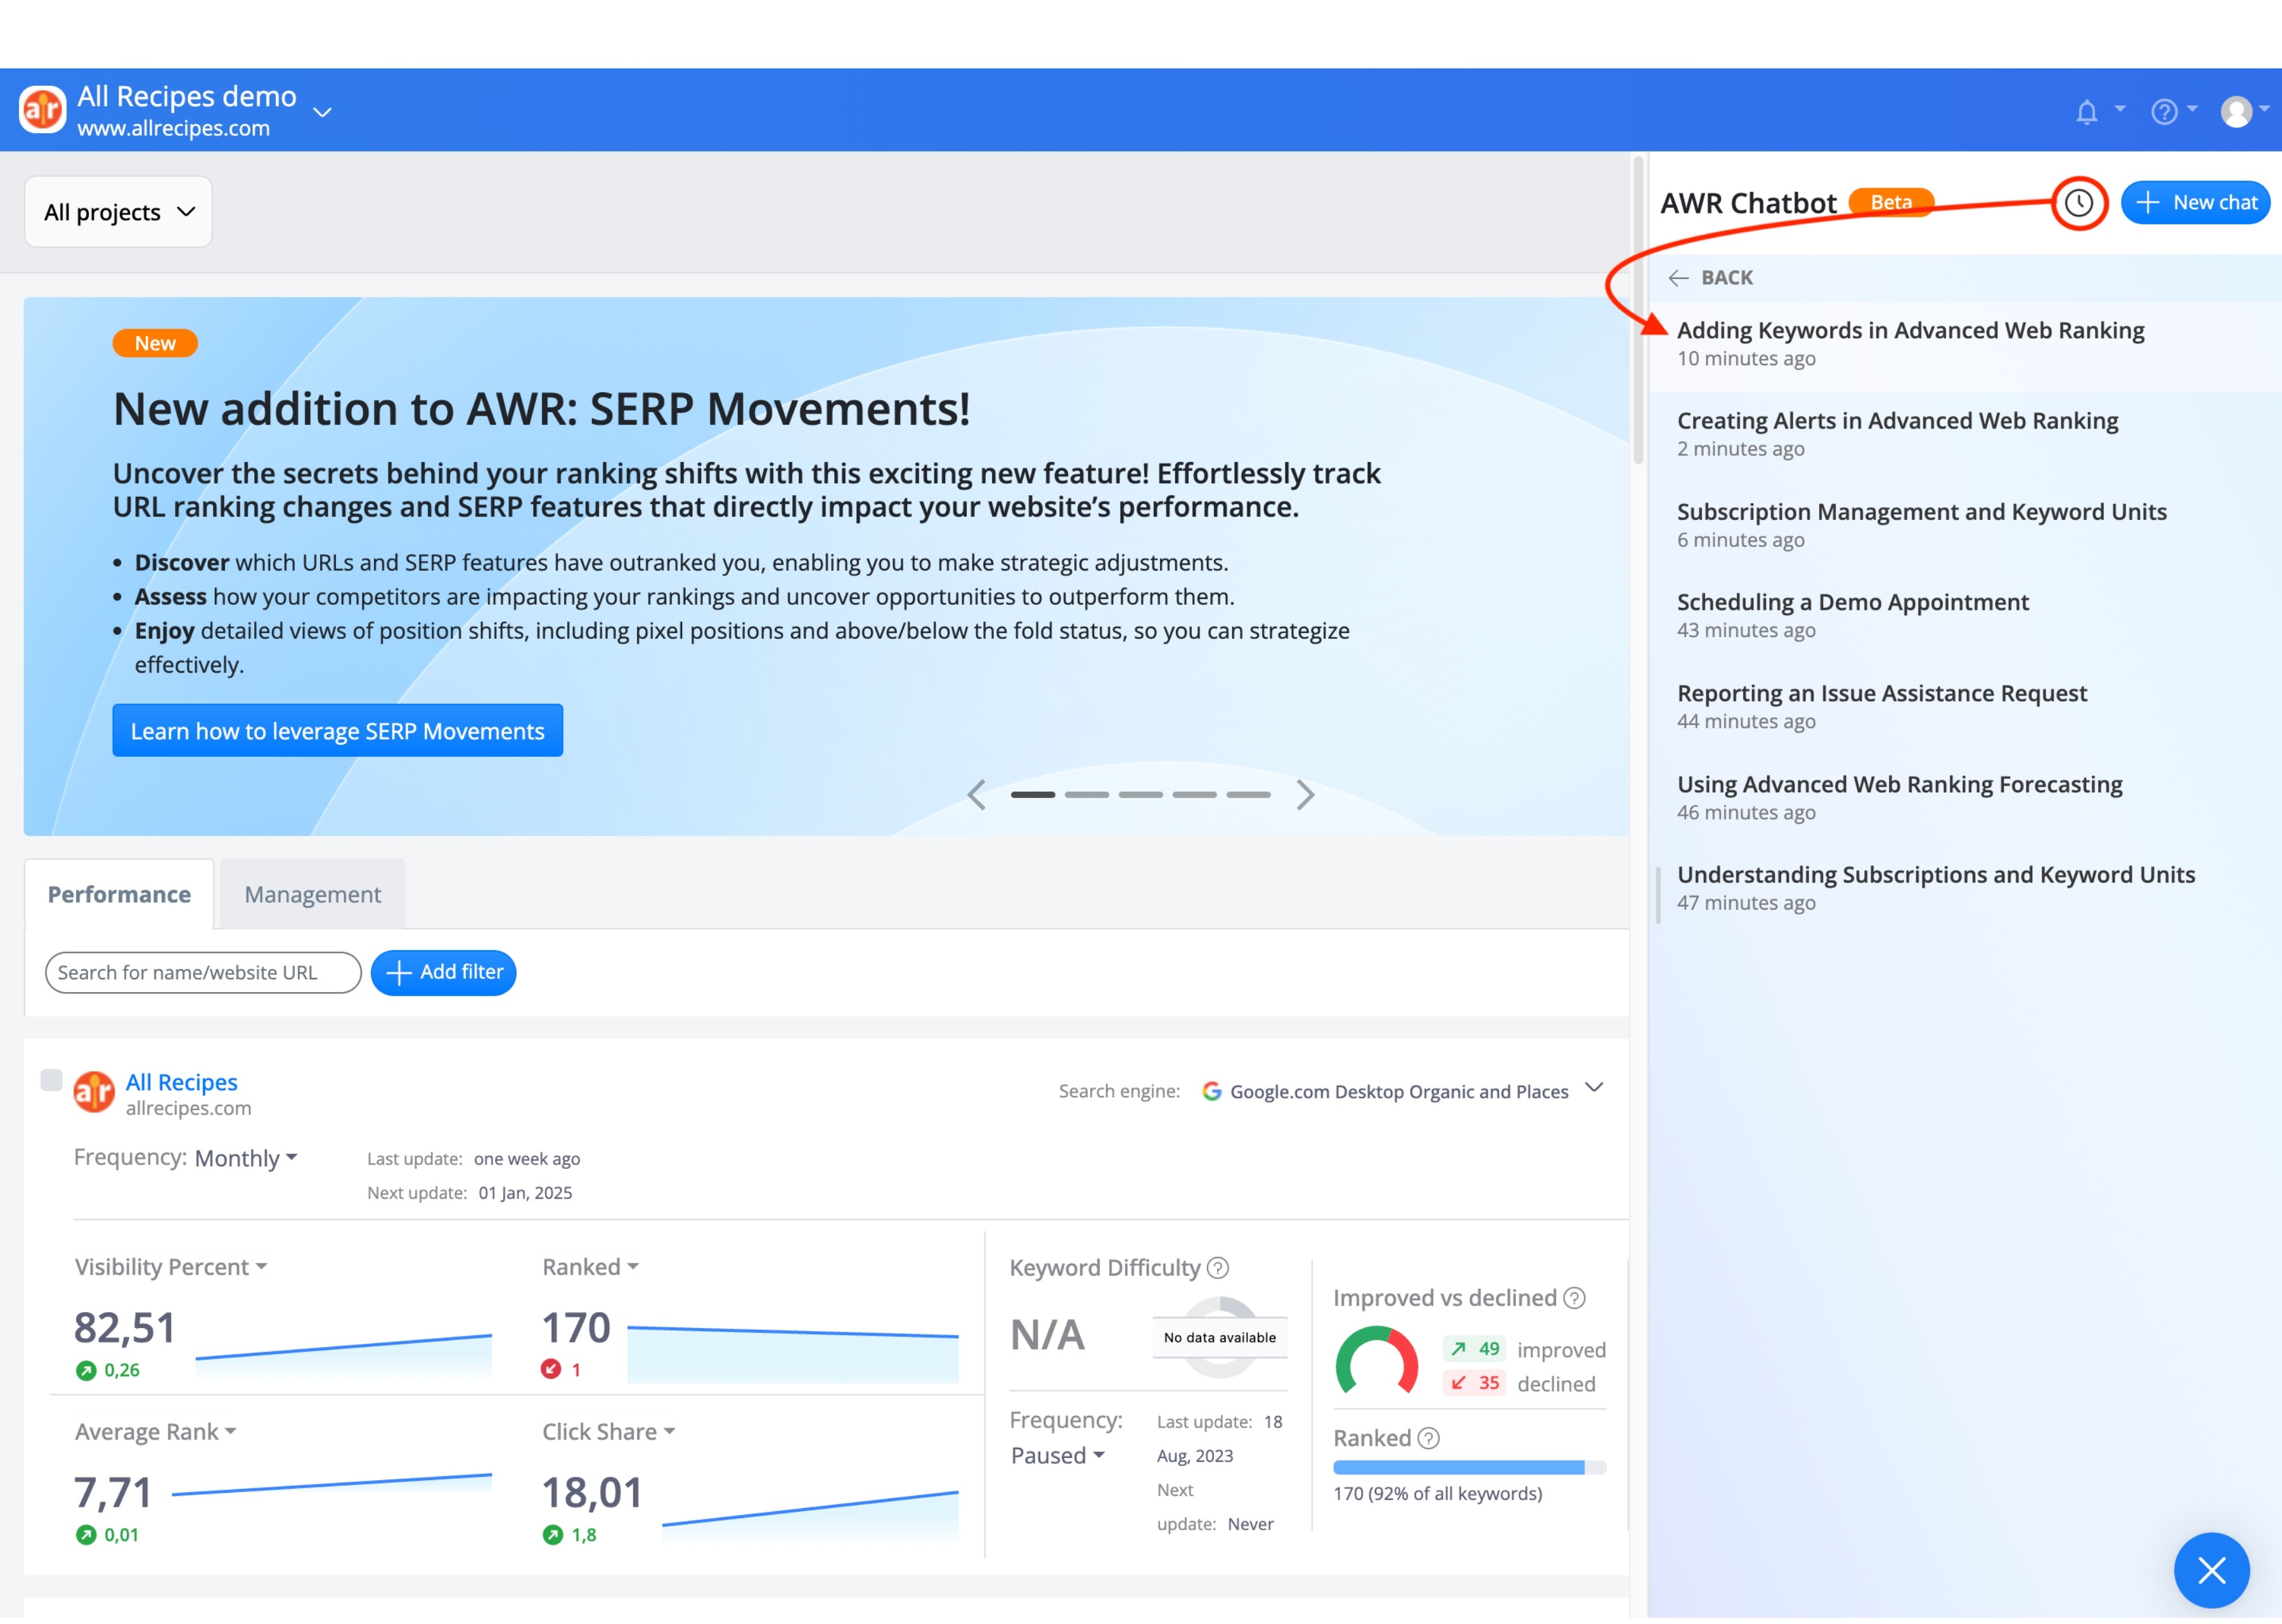Click the Improved vs declined help icon
2282x1624 pixels.
pos(1574,1298)
